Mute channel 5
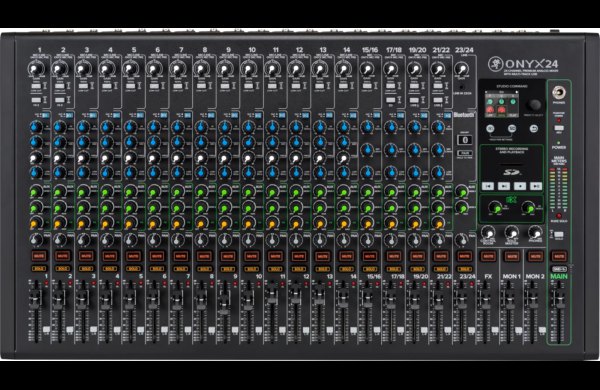Viewport: 600px width, 390px height. pyautogui.click(x=133, y=256)
